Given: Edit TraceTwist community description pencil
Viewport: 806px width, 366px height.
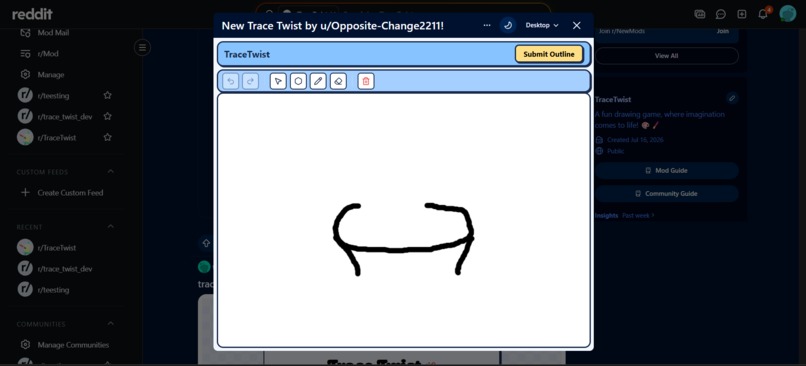Looking at the screenshot, I should point(732,98).
